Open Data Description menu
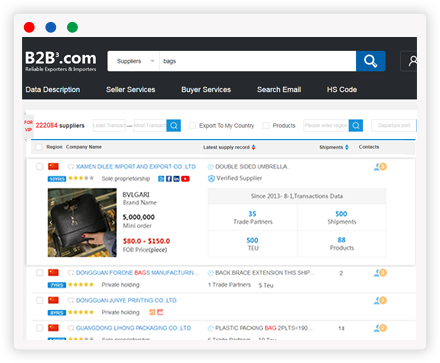 click(53, 89)
